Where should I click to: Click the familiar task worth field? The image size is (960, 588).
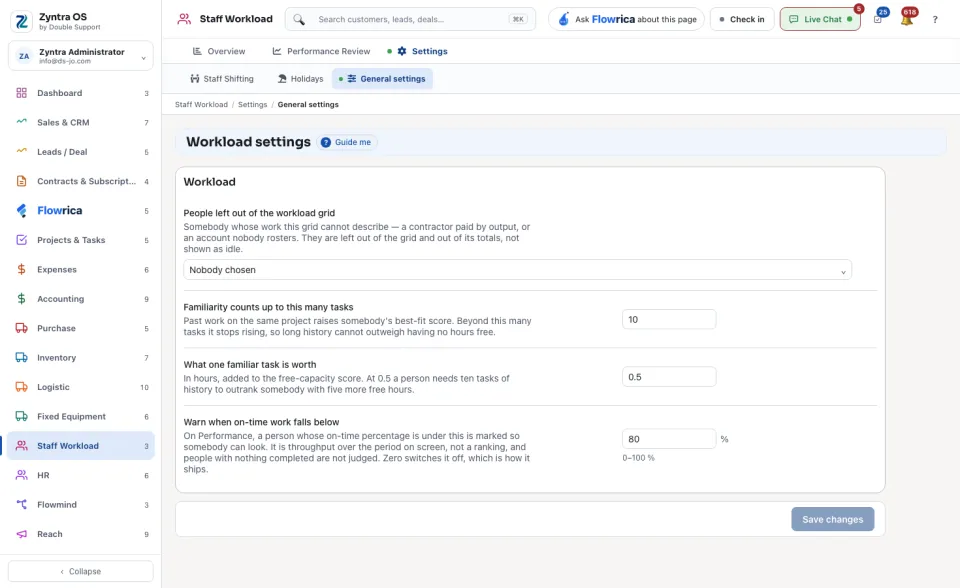point(669,377)
